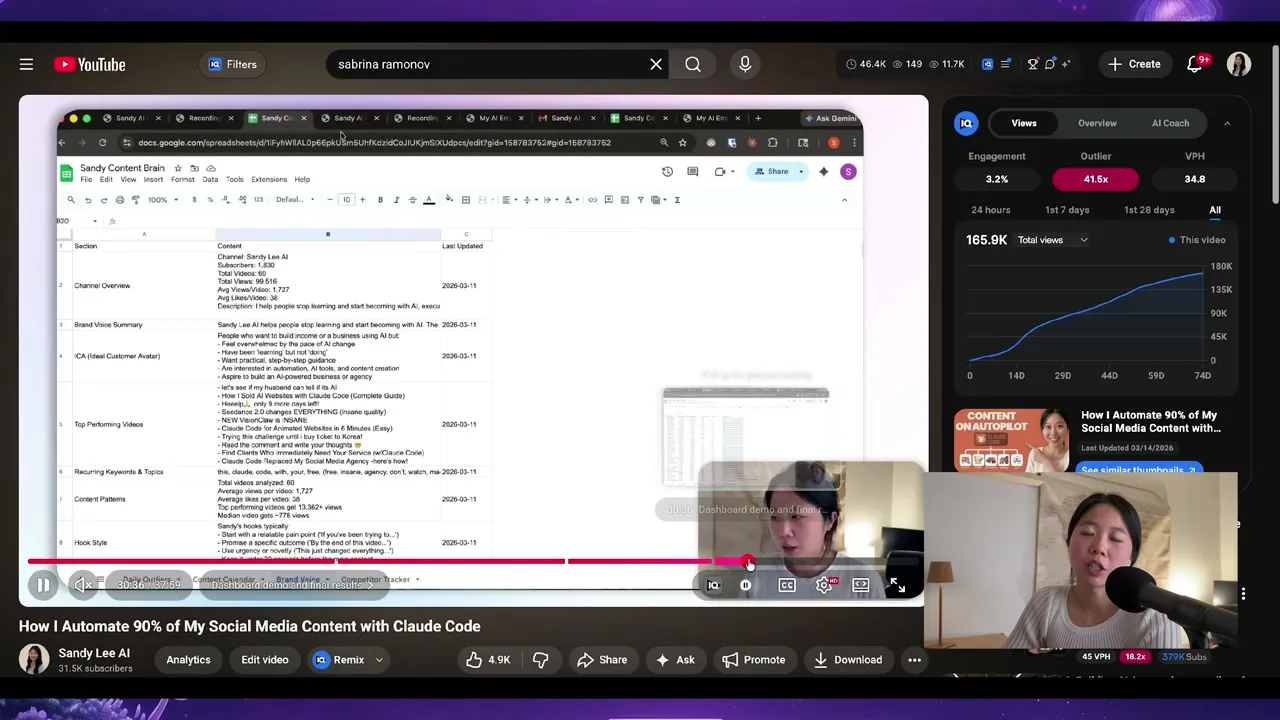
Task: Open the vidIQ logo icon in header toolbar
Action: pos(987,64)
